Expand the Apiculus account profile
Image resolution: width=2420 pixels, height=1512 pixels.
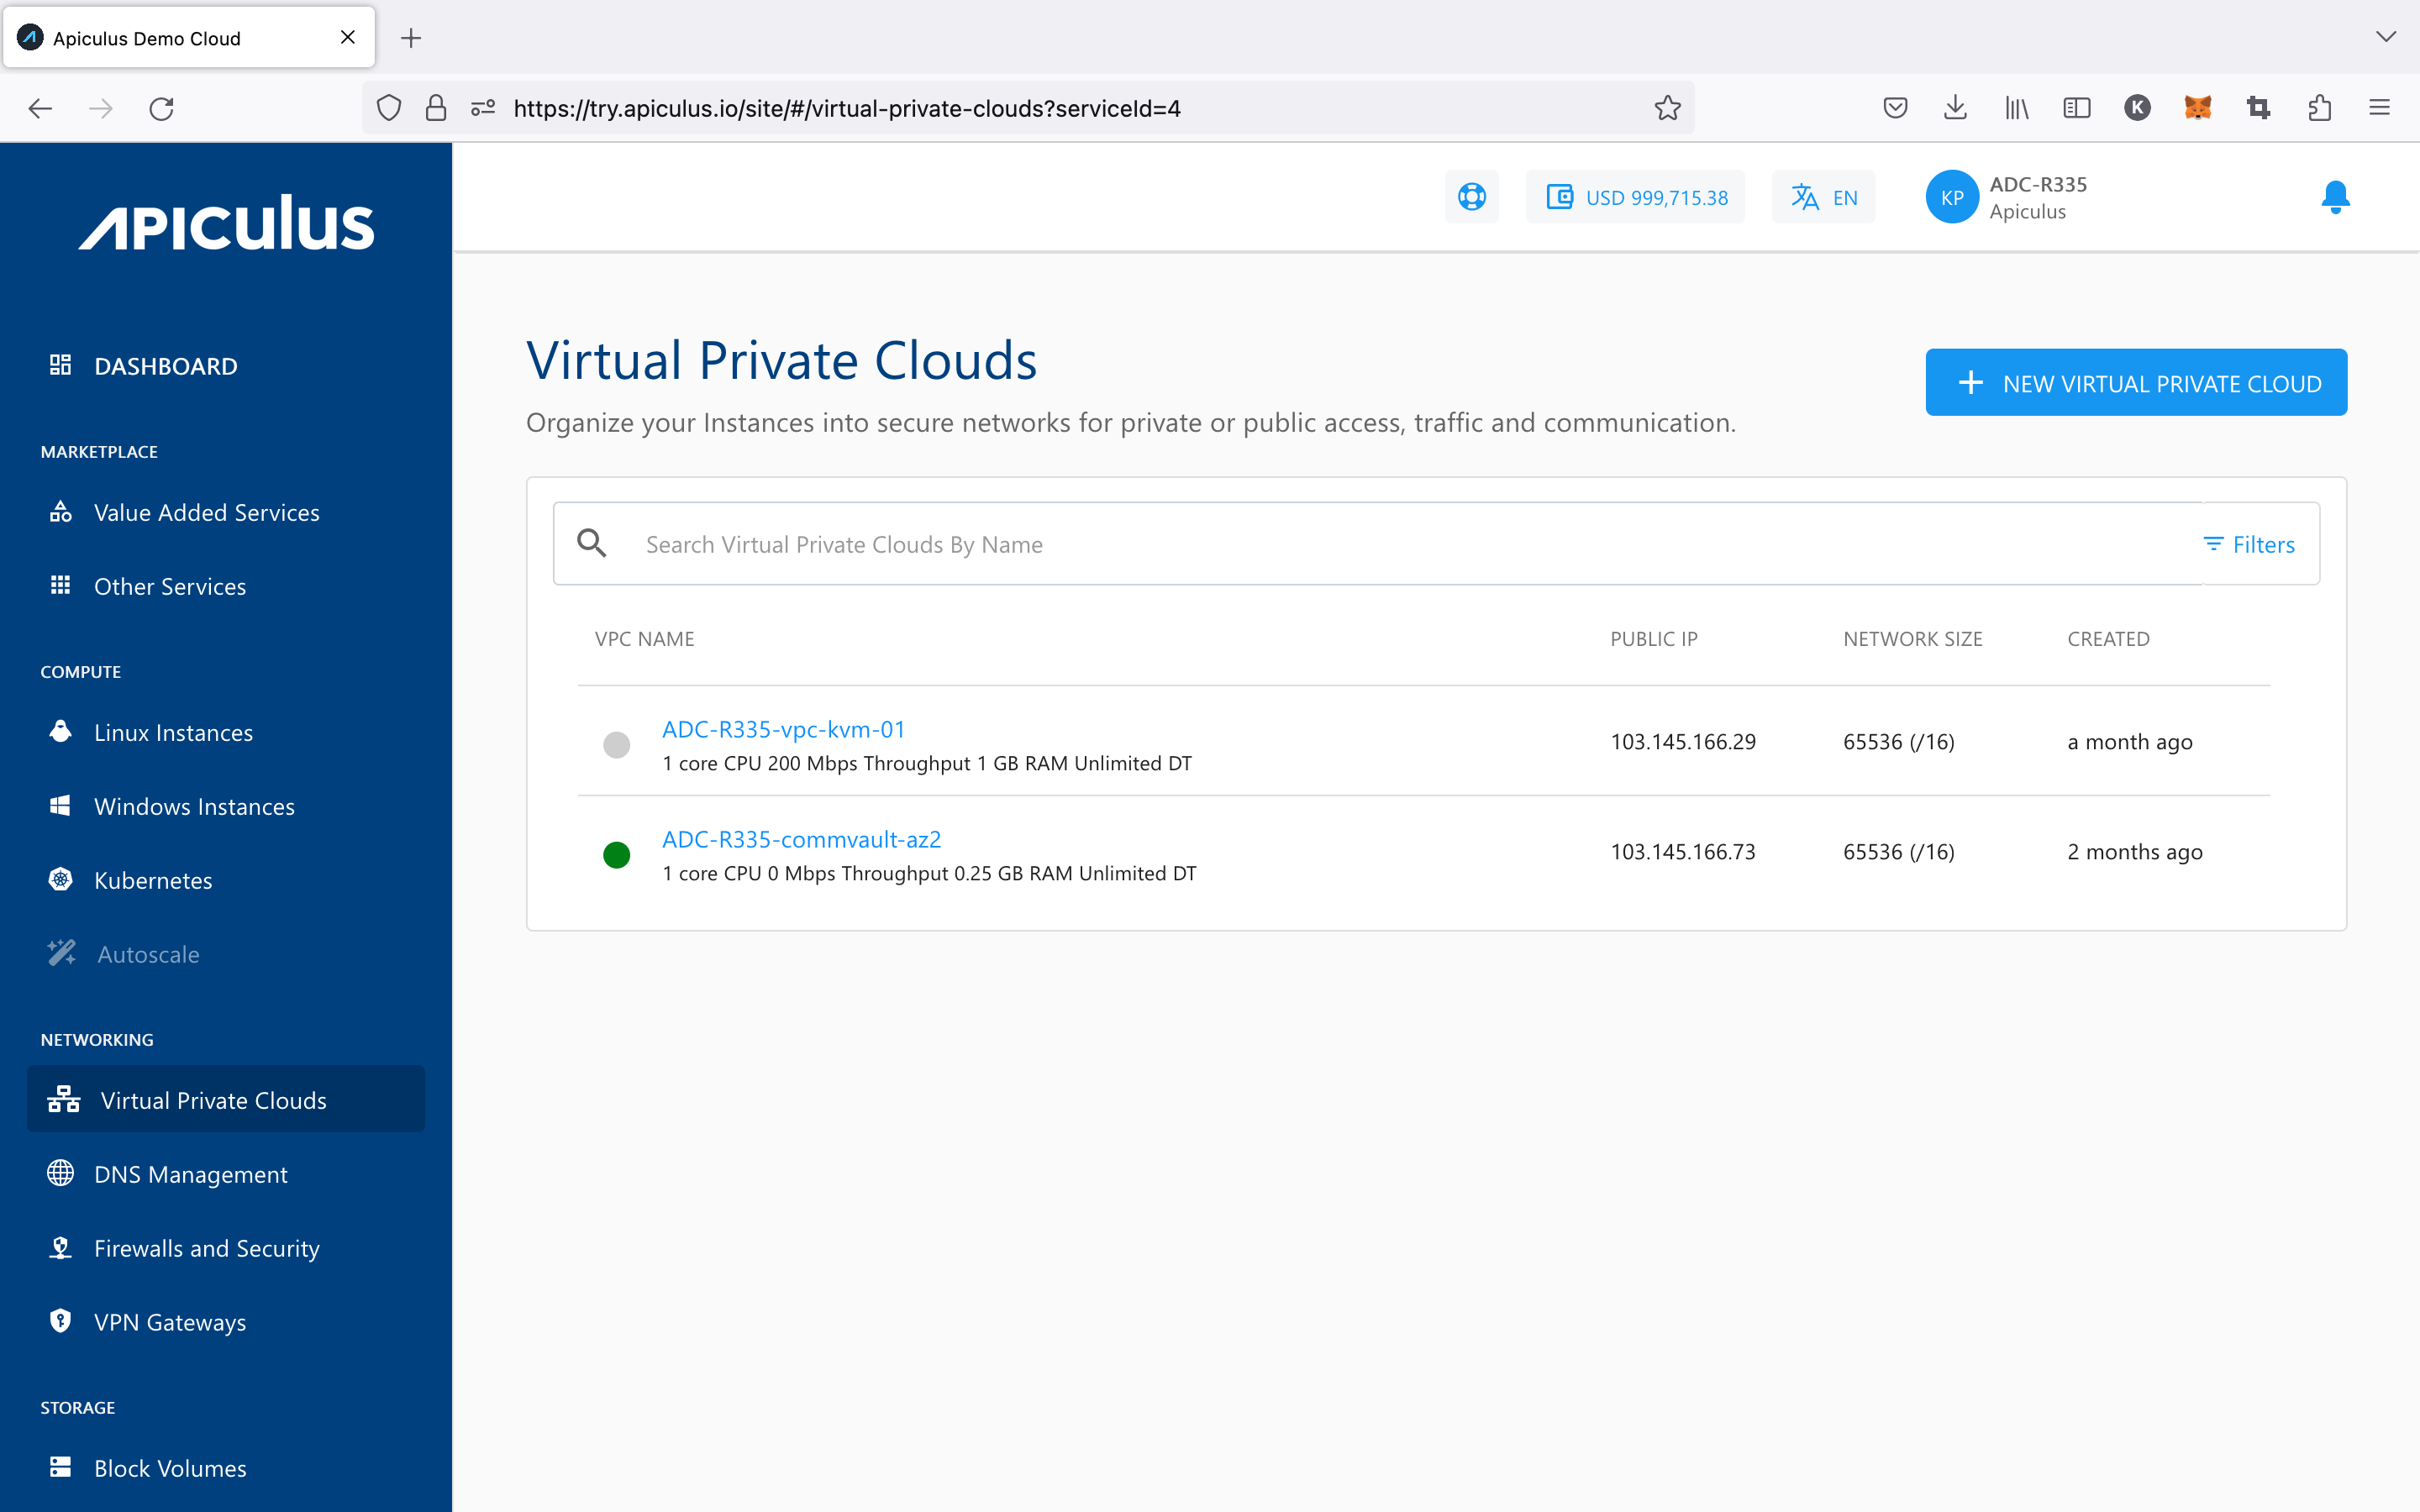pos(2011,197)
